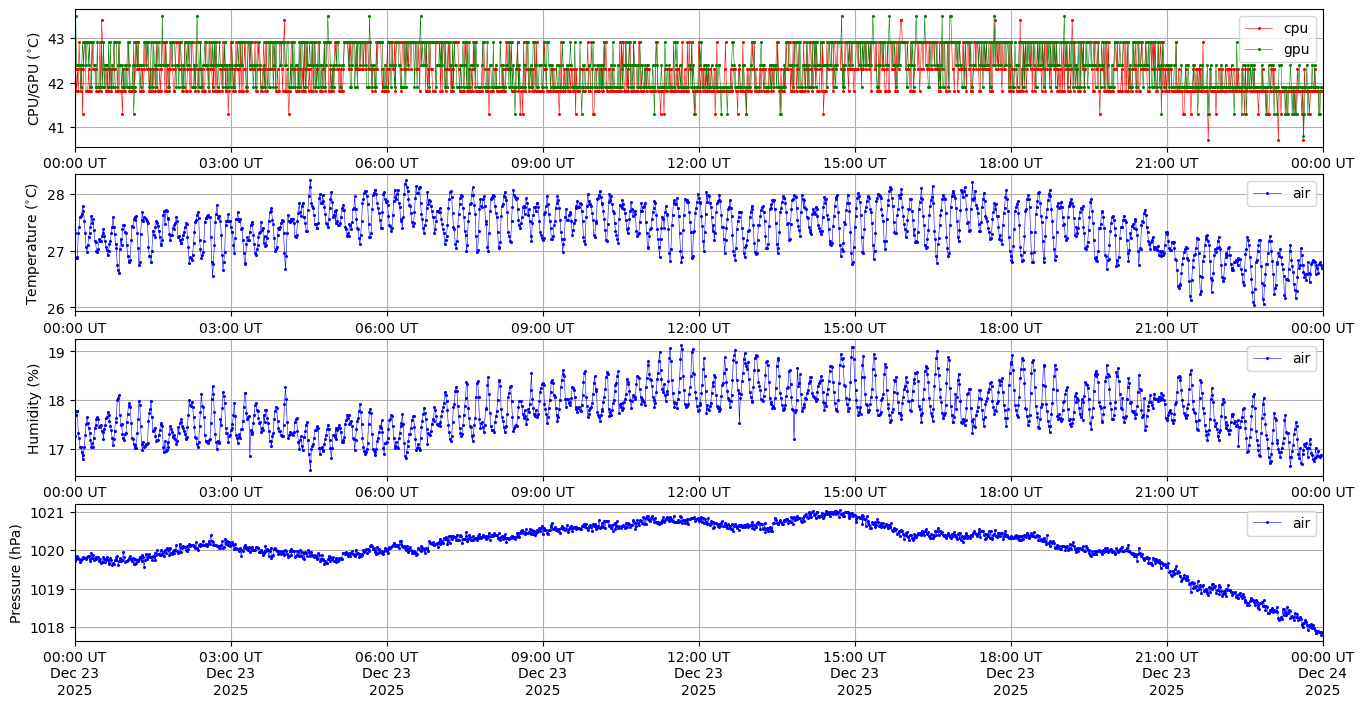Click the Pressure (hPa) y-axis label
This screenshot has height=707, width=1364.
pos(15,573)
